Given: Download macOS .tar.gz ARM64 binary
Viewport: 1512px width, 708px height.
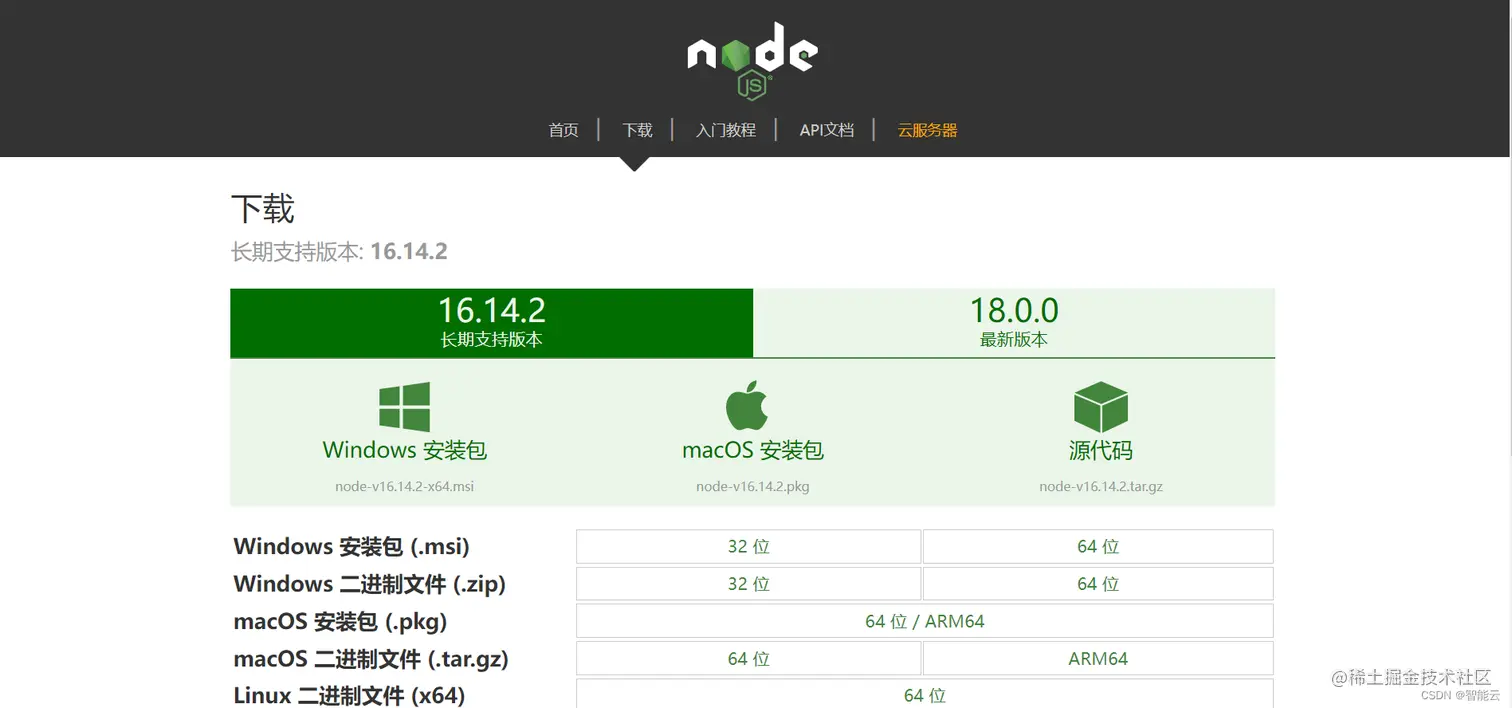Looking at the screenshot, I should coord(1098,658).
